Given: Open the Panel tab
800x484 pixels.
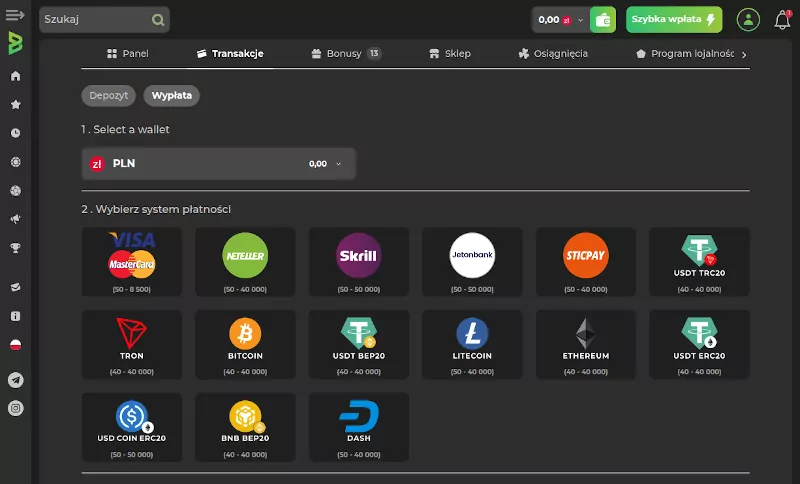Looking at the screenshot, I should coord(128,54).
